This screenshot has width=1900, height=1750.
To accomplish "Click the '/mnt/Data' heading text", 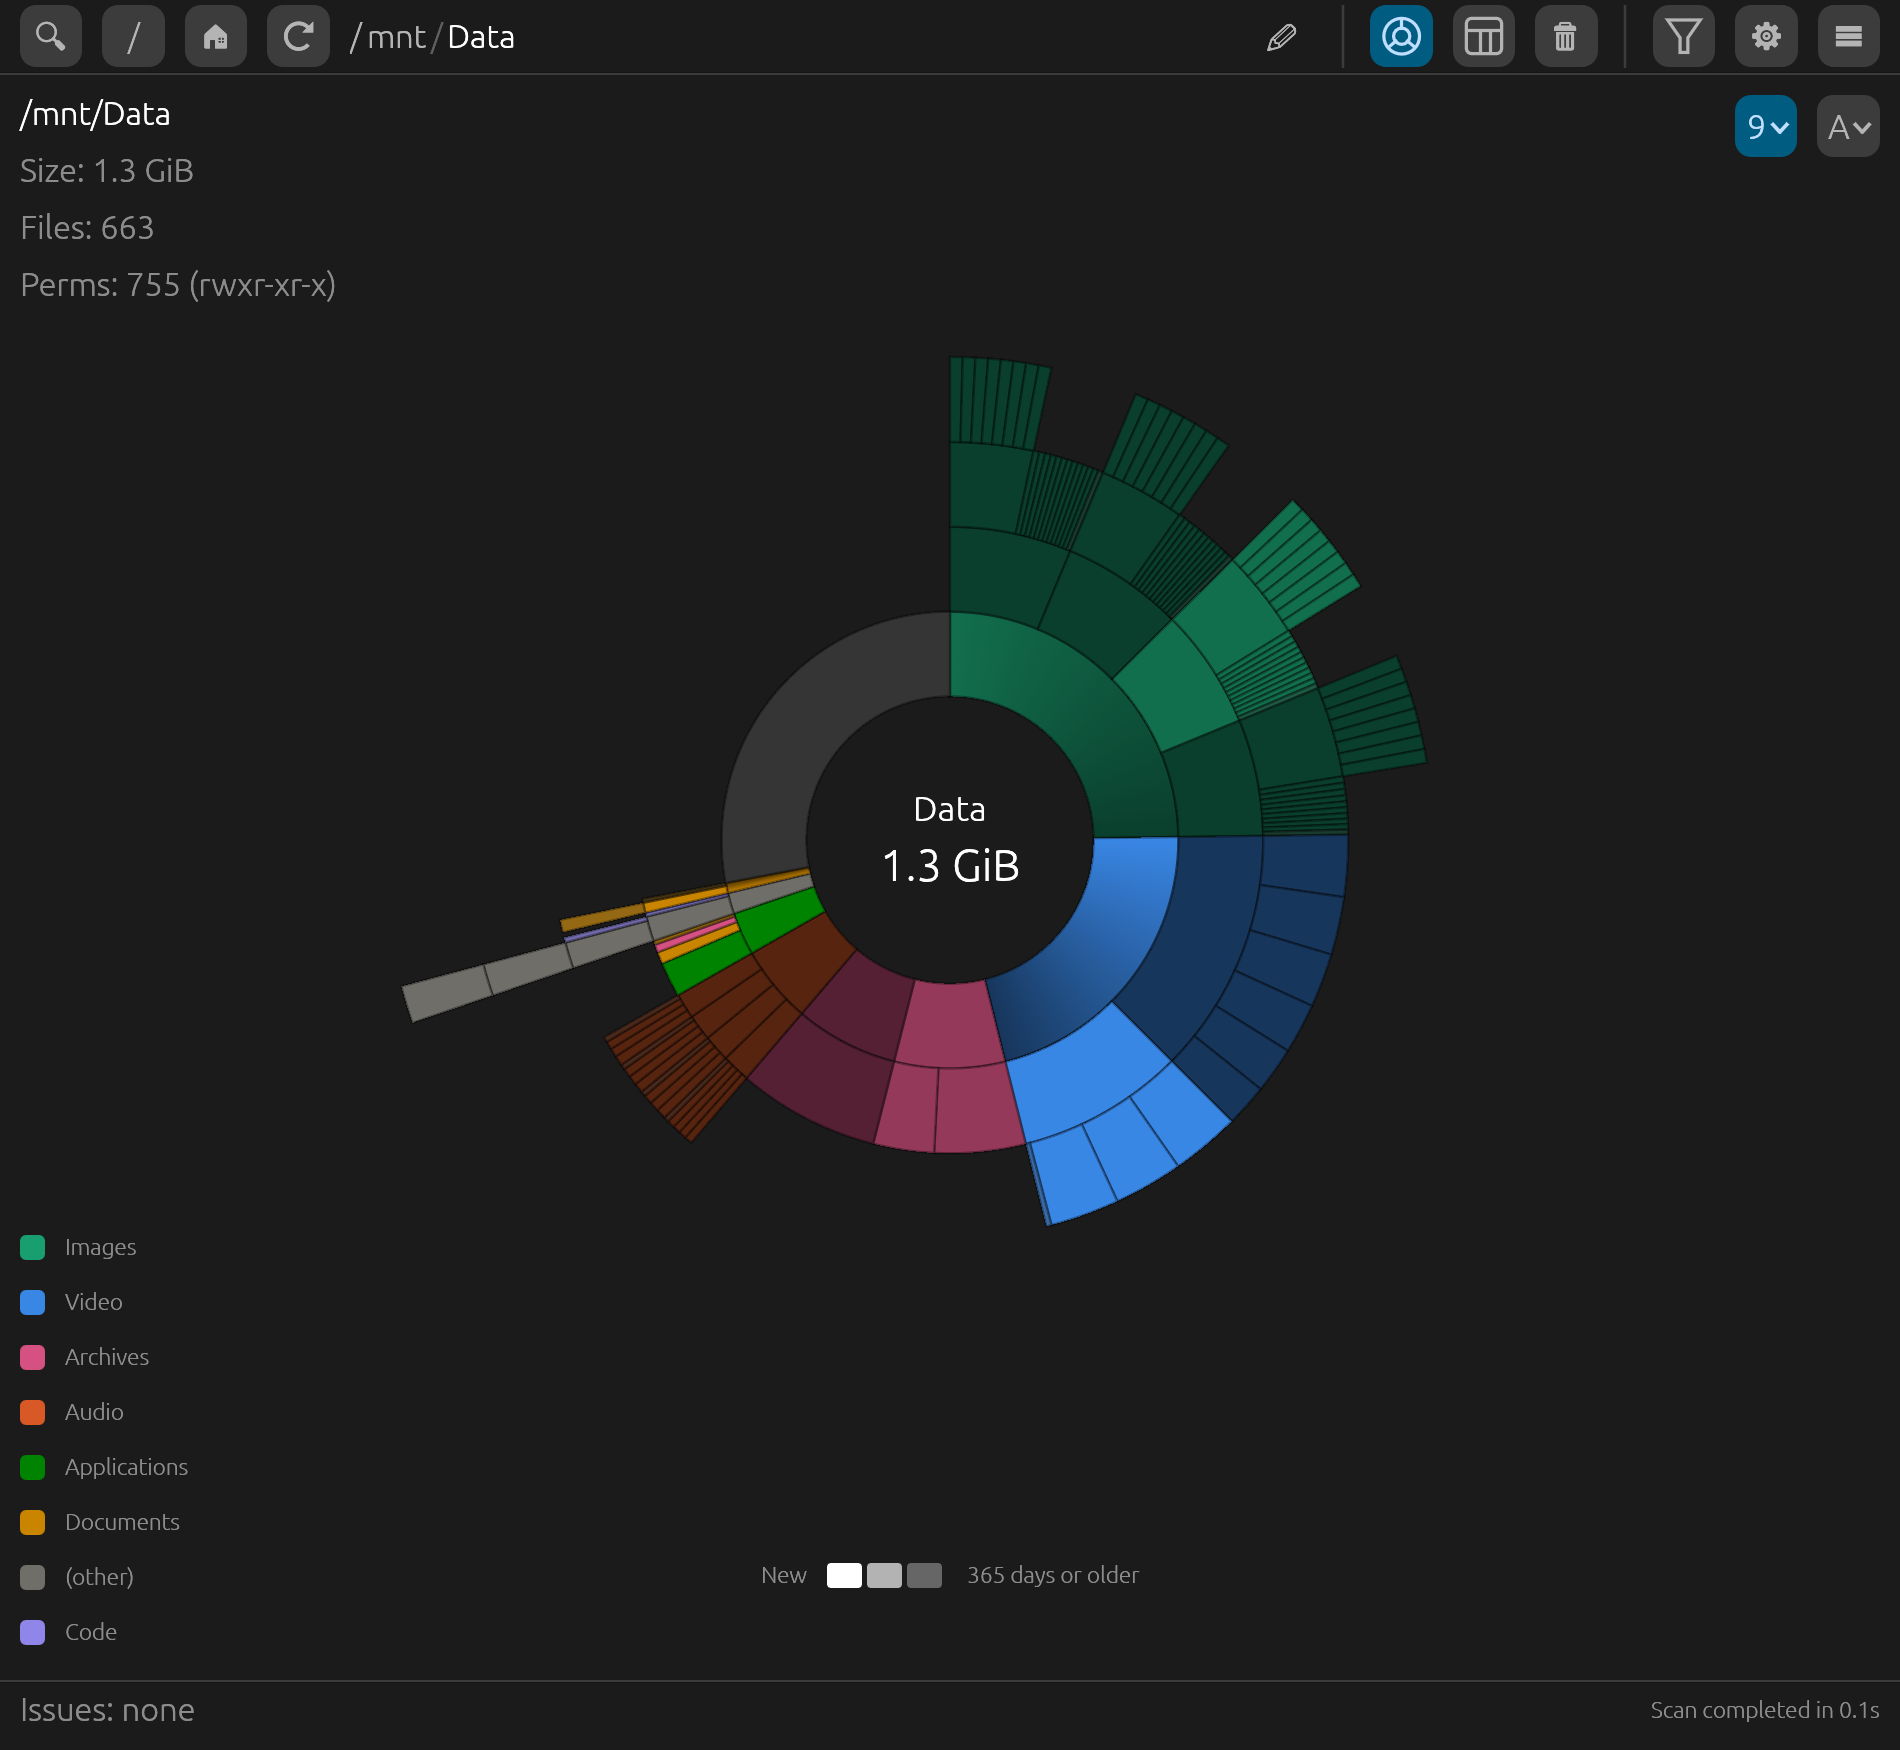I will [95, 114].
